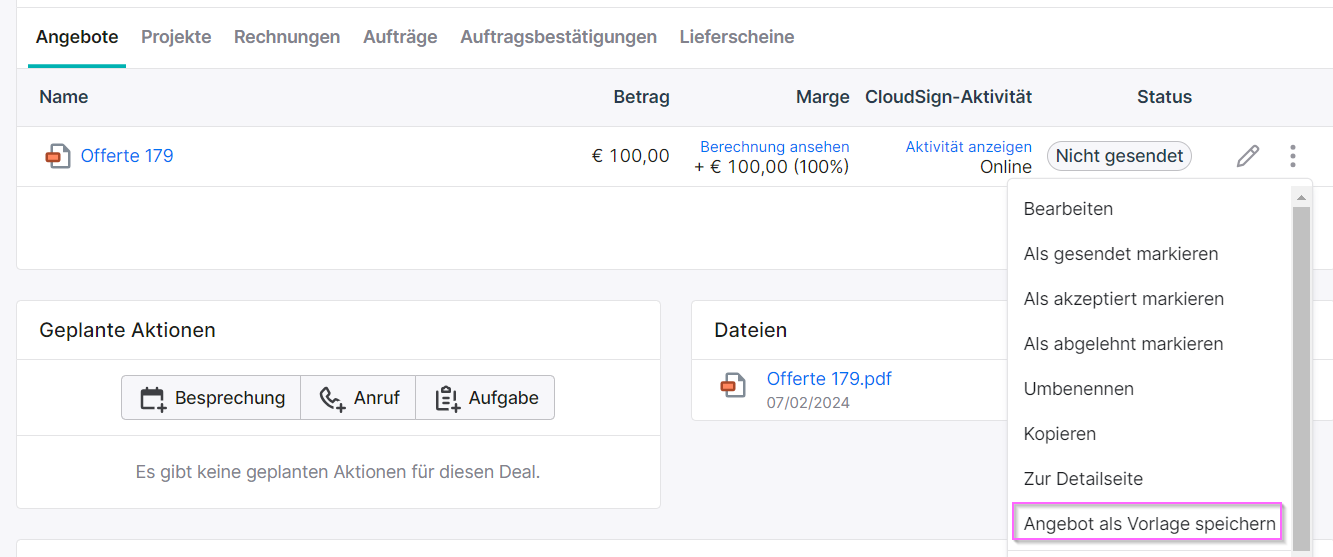This screenshot has height=557, width=1333.
Task: Schedule a meeting with Besprechung button
Action: pos(211,398)
